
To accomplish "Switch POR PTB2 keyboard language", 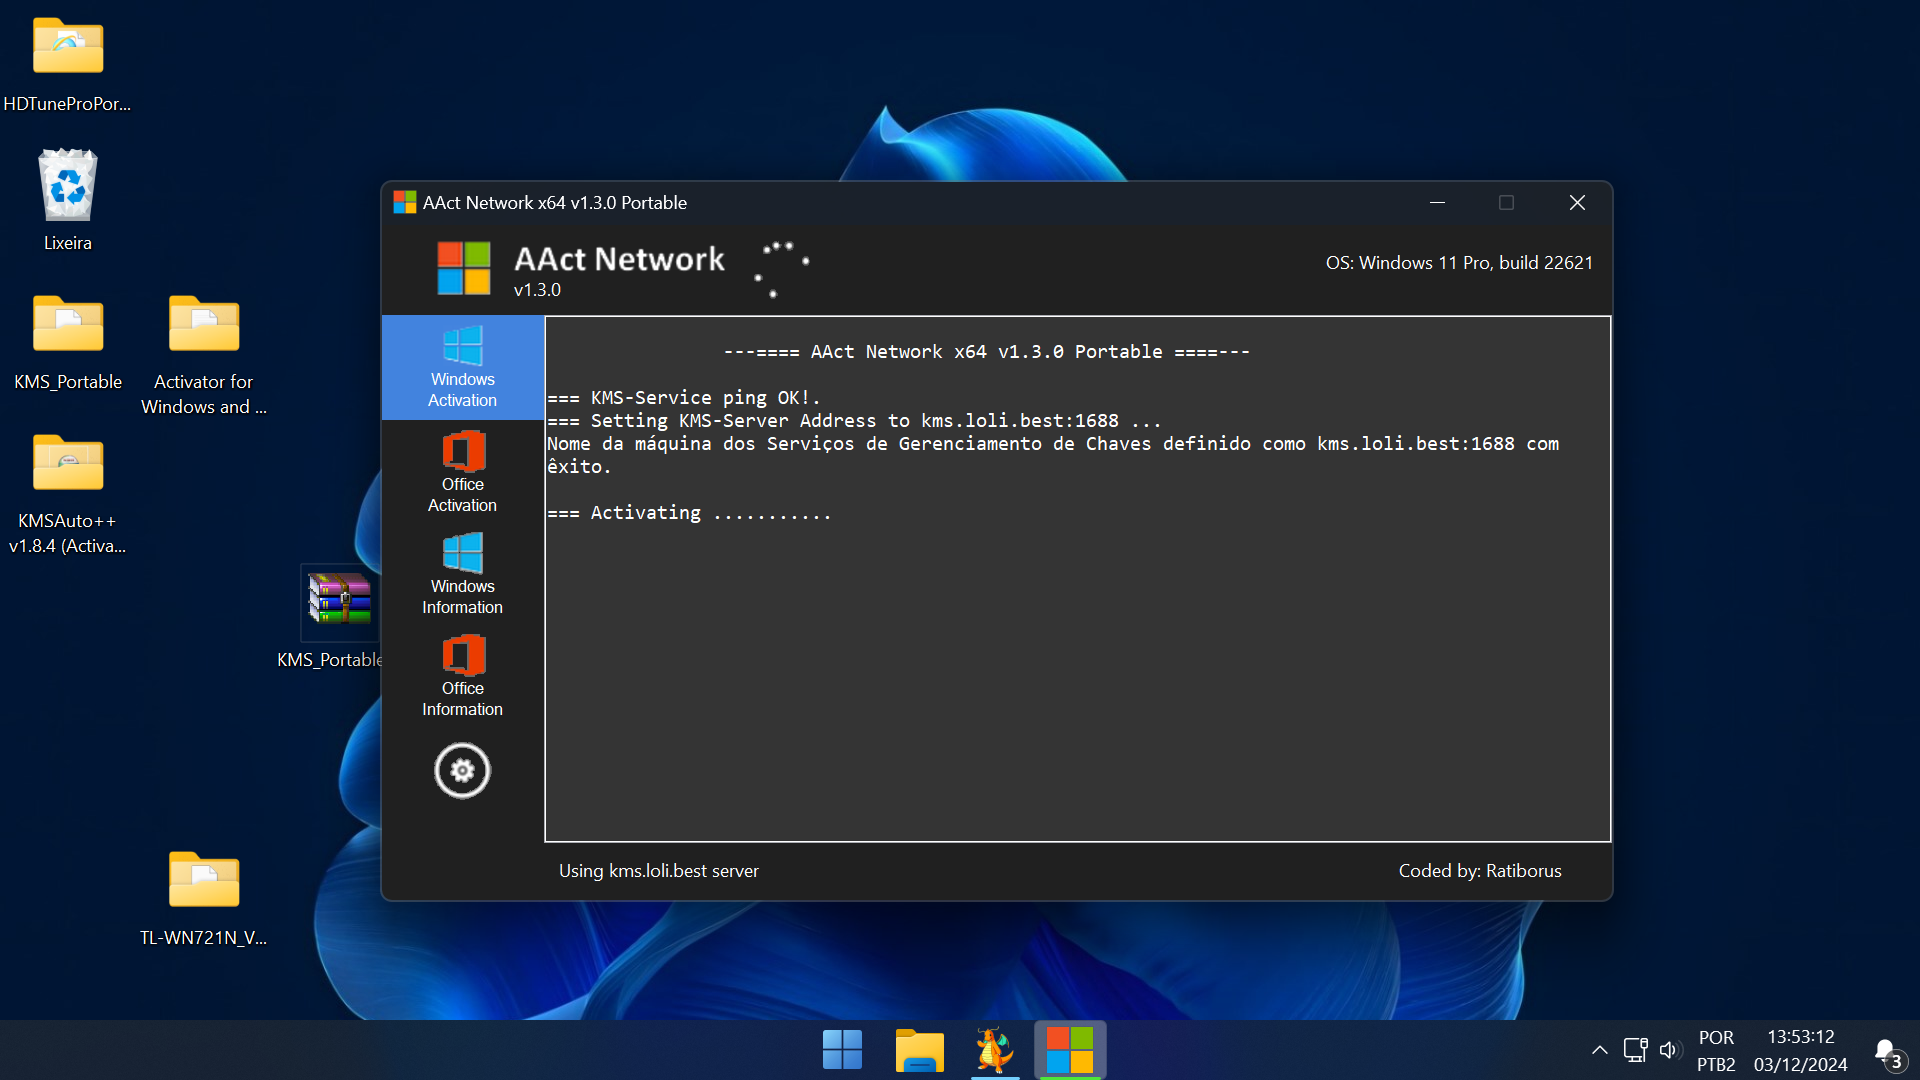I will pos(1716,1050).
